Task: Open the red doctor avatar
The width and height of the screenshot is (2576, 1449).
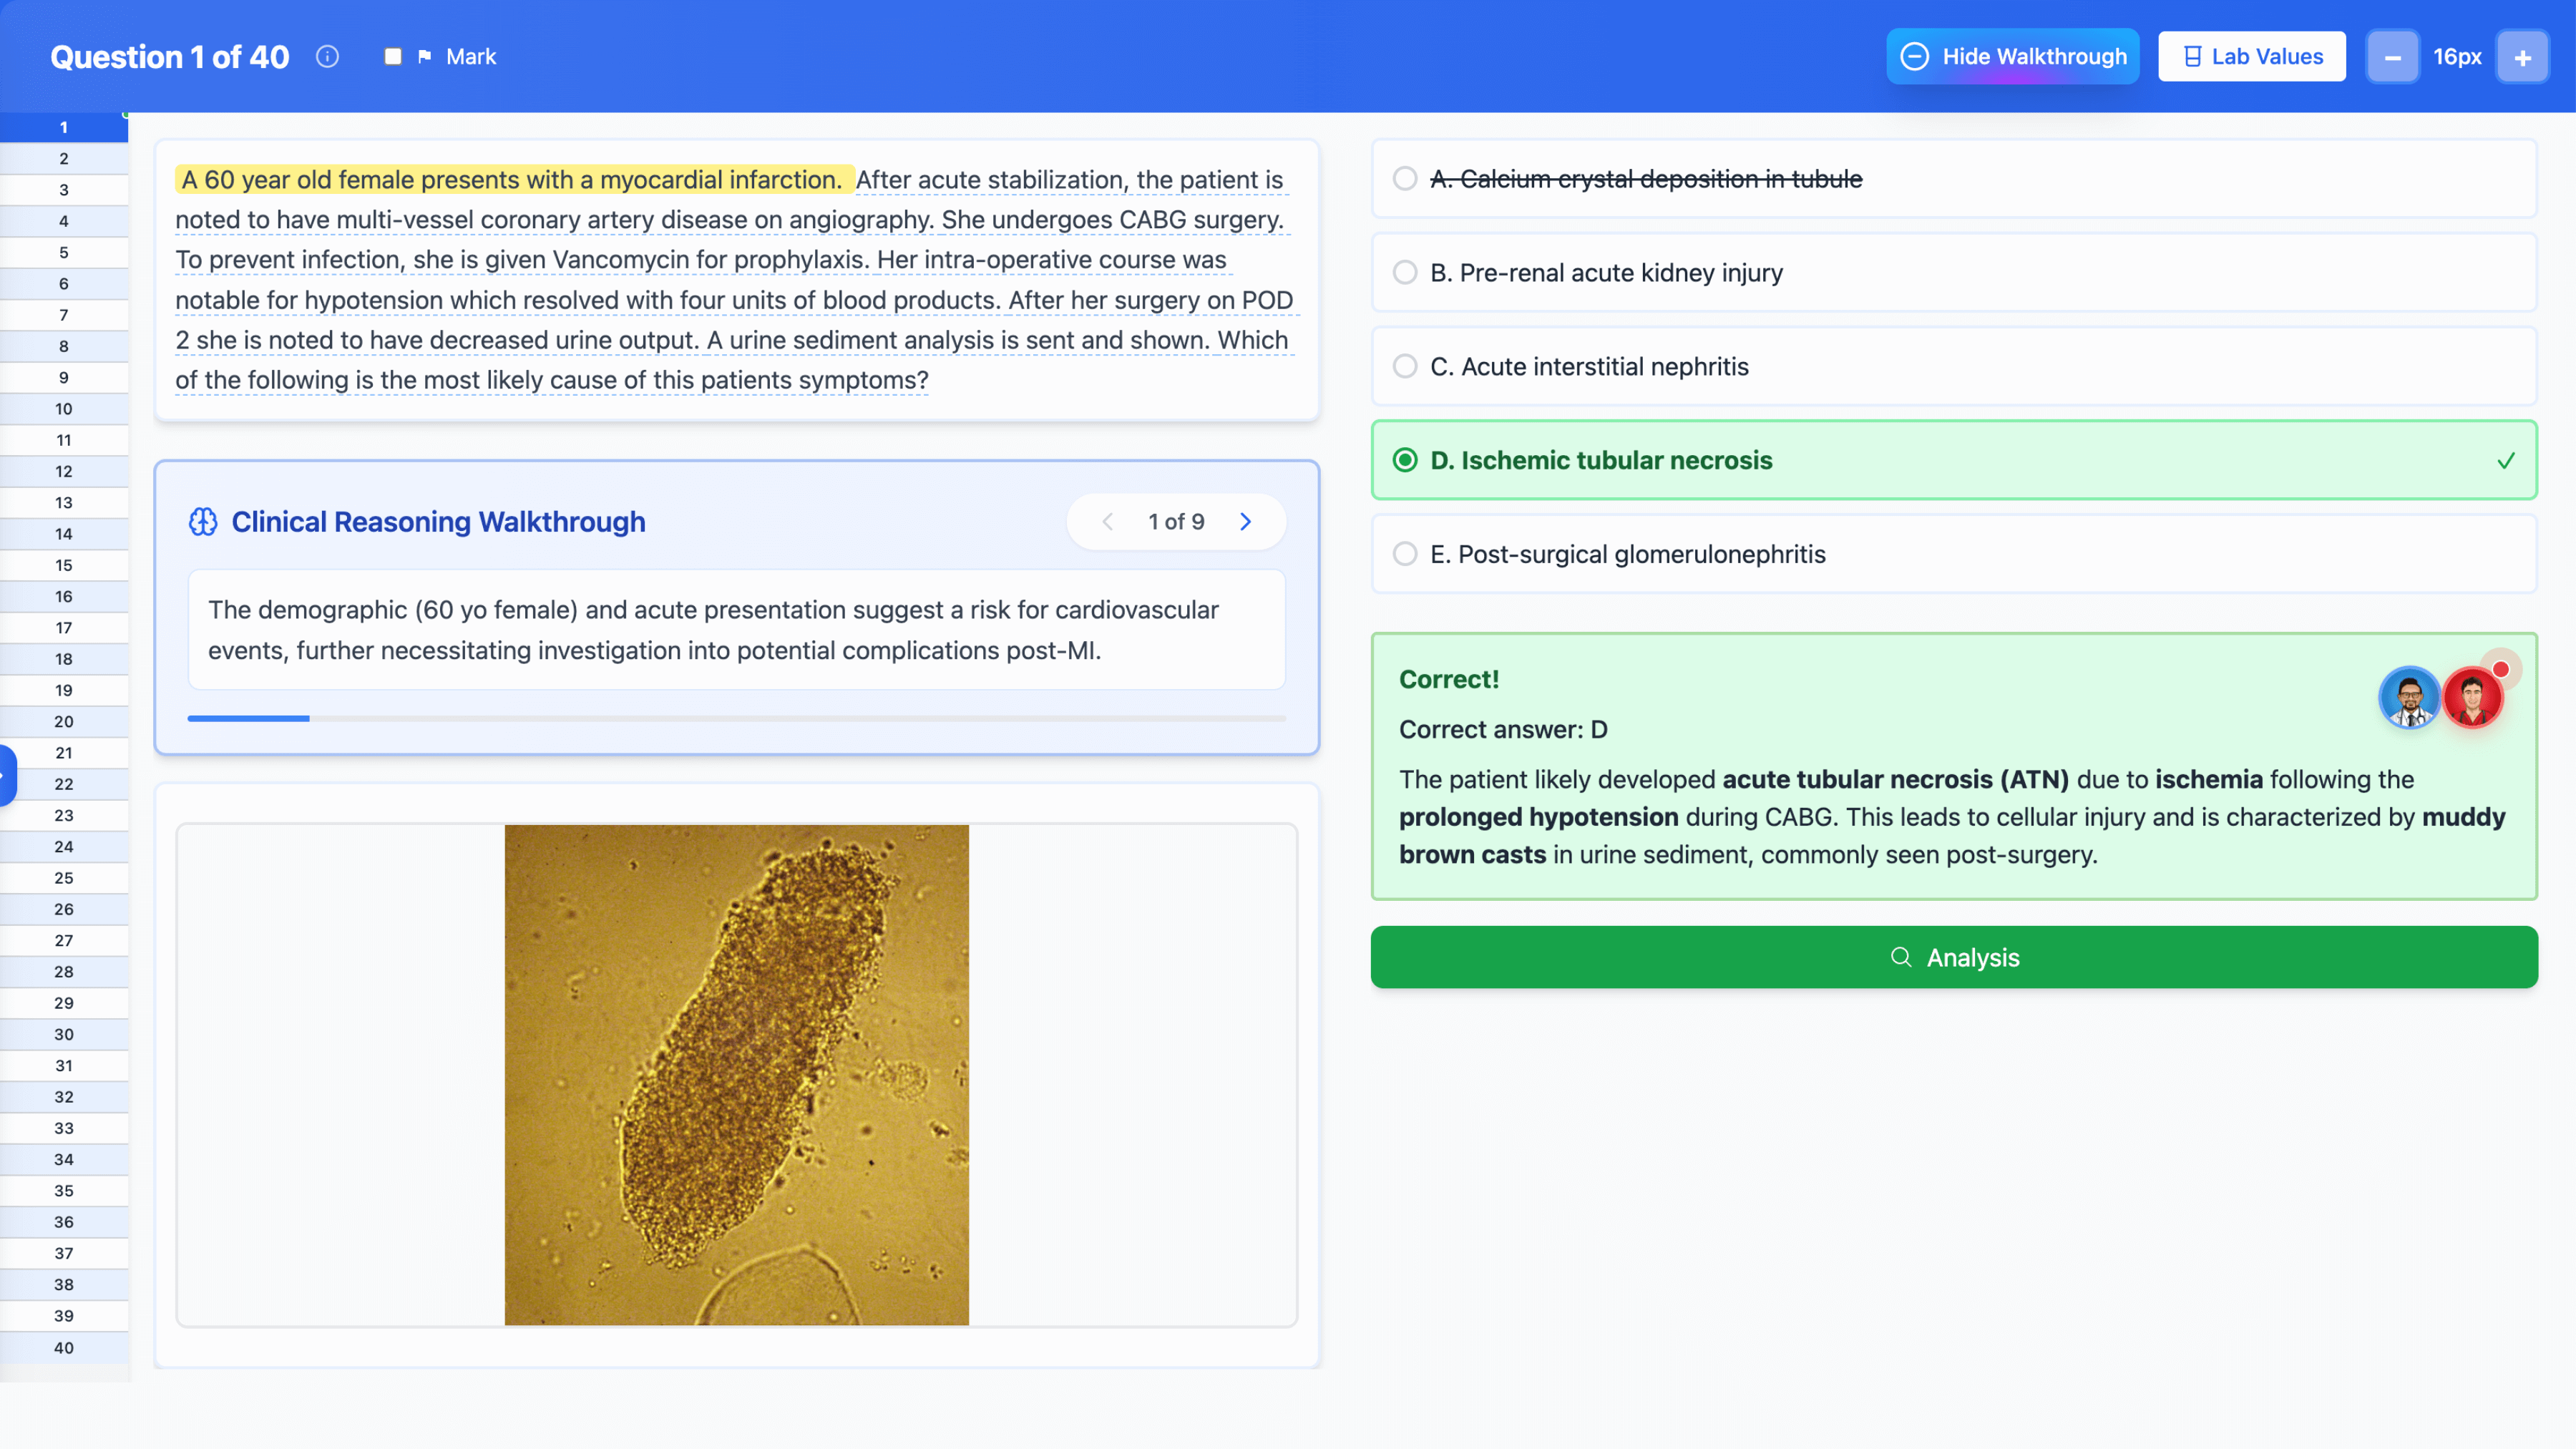Action: point(2472,697)
